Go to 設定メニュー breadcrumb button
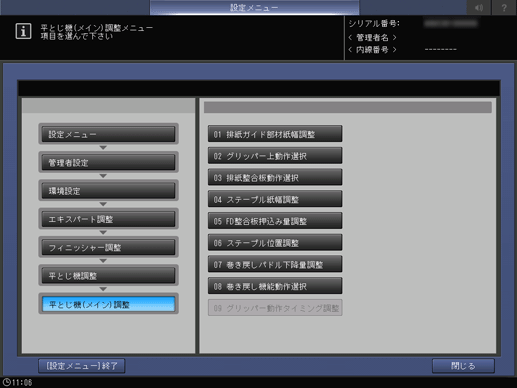The height and width of the screenshot is (388, 517). [108, 134]
